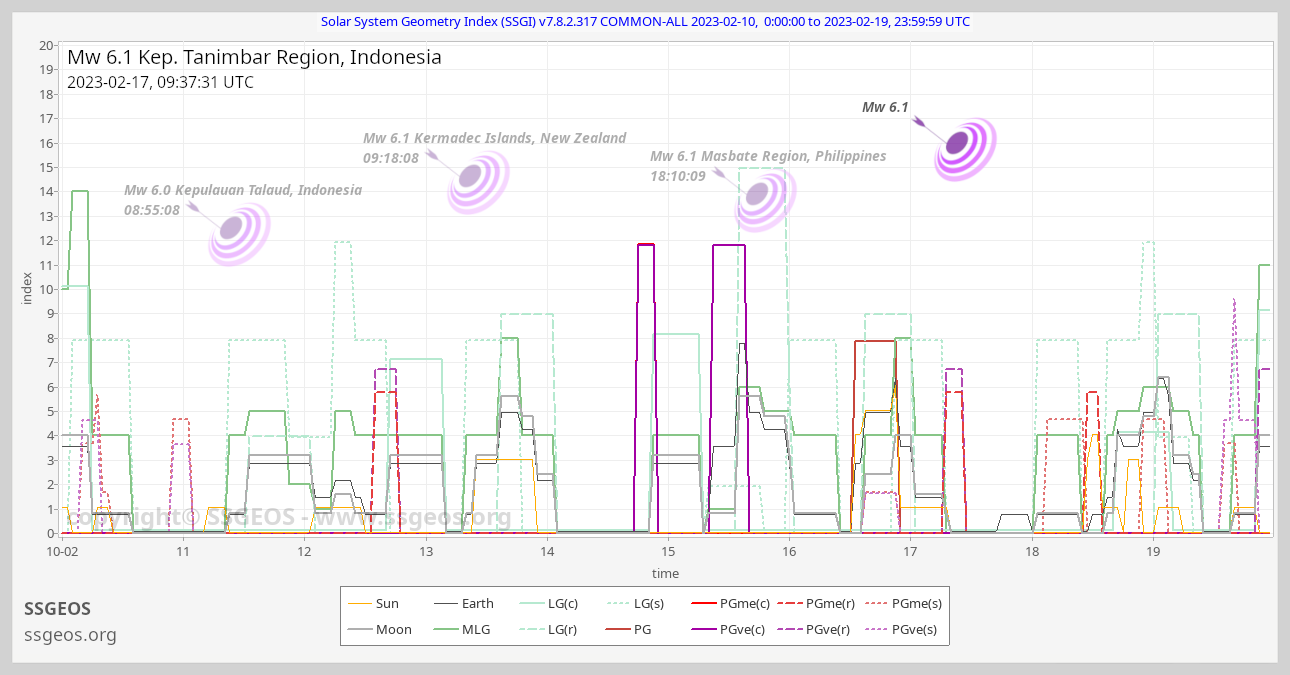Click the 17 x-axis day label
Viewport: 1290px width, 675px height.
(911, 552)
